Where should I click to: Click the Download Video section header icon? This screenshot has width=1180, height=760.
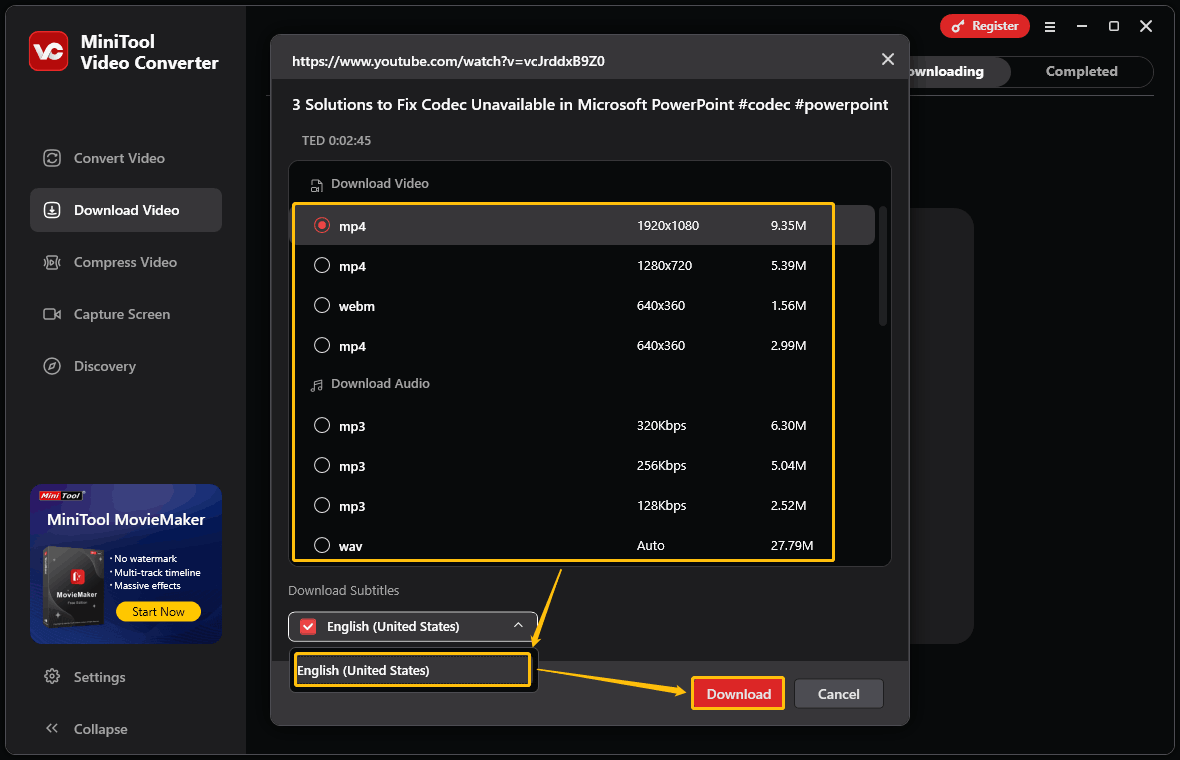tap(317, 185)
